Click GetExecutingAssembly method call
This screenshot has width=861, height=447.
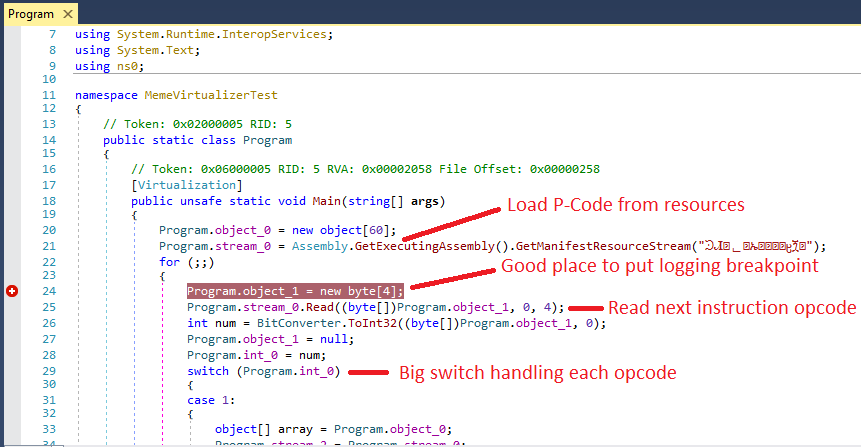pyautogui.click(x=438, y=246)
